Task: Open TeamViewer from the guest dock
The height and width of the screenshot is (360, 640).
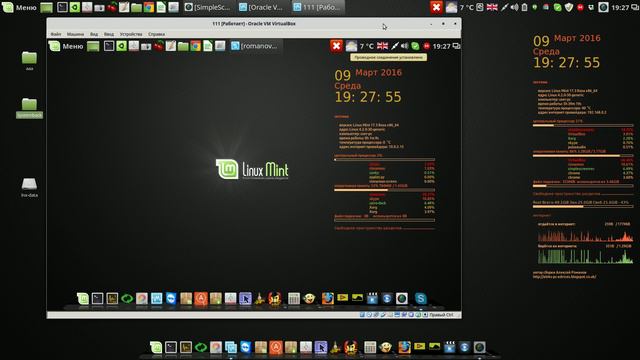Action: pyautogui.click(x=171, y=299)
